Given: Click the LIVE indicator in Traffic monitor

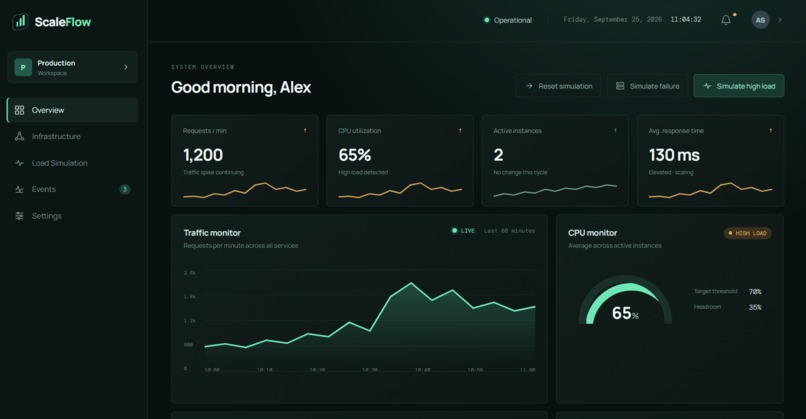Looking at the screenshot, I should click(463, 231).
